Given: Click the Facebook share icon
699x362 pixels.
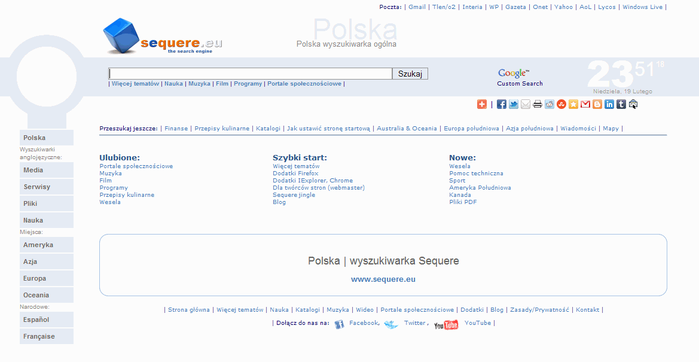Looking at the screenshot, I should click(502, 104).
